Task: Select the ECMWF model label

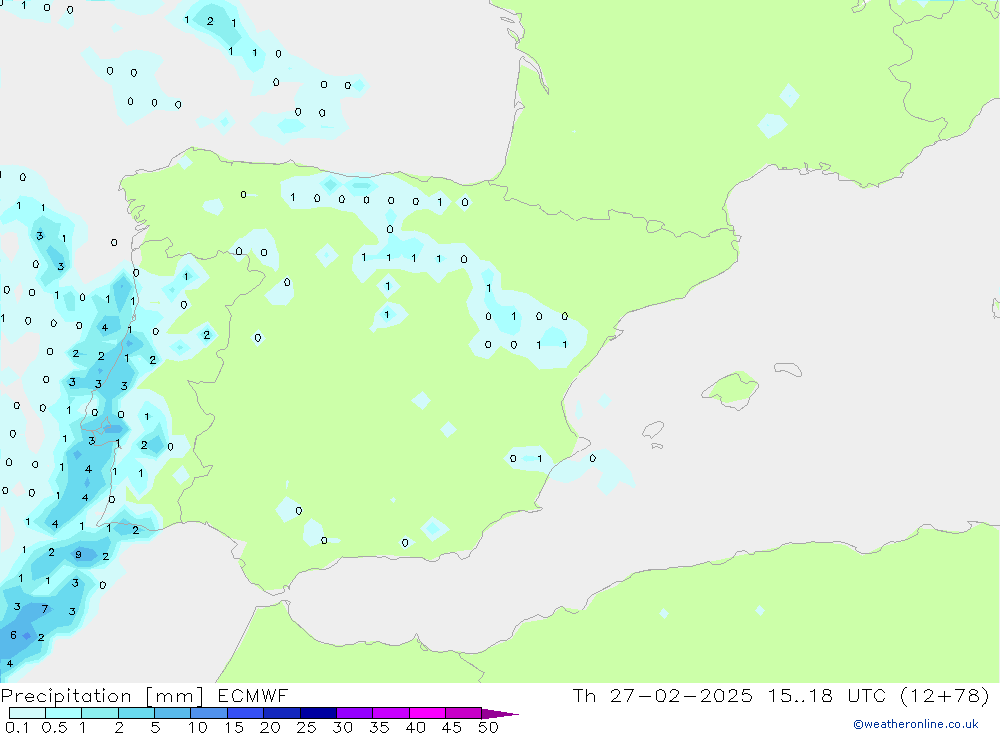Action: coord(255,696)
